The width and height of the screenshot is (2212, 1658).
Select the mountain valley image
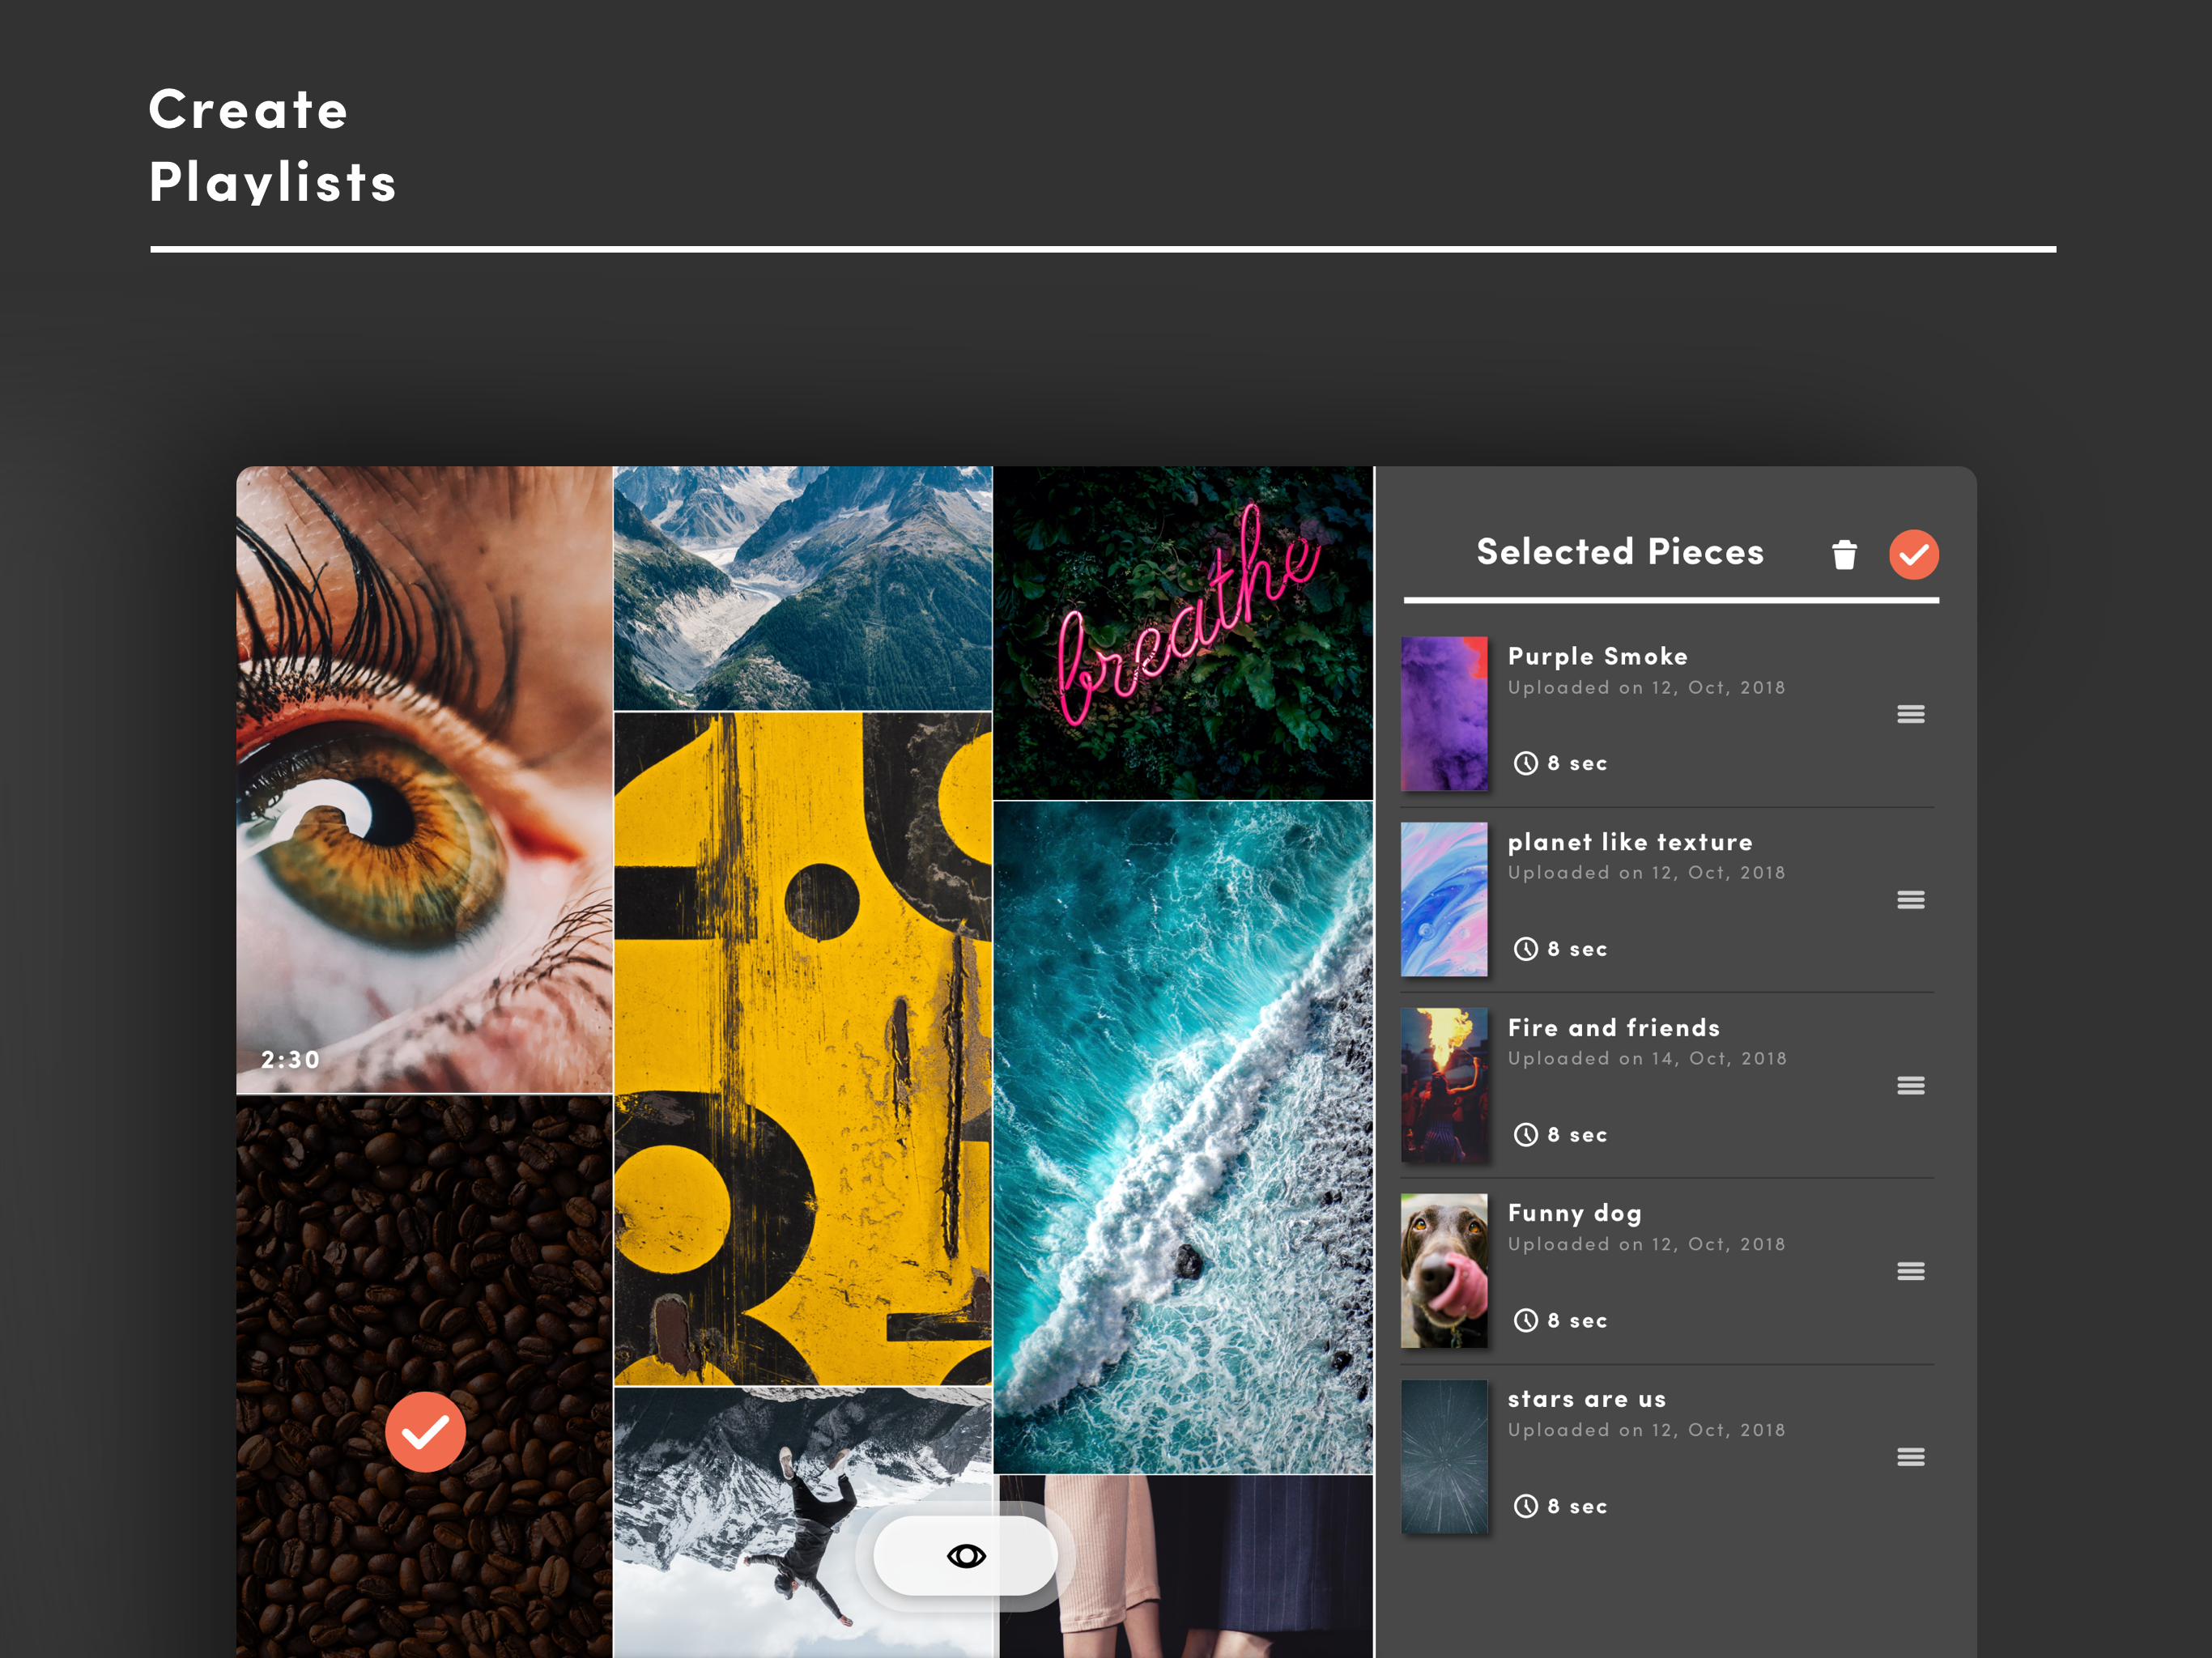[803, 588]
